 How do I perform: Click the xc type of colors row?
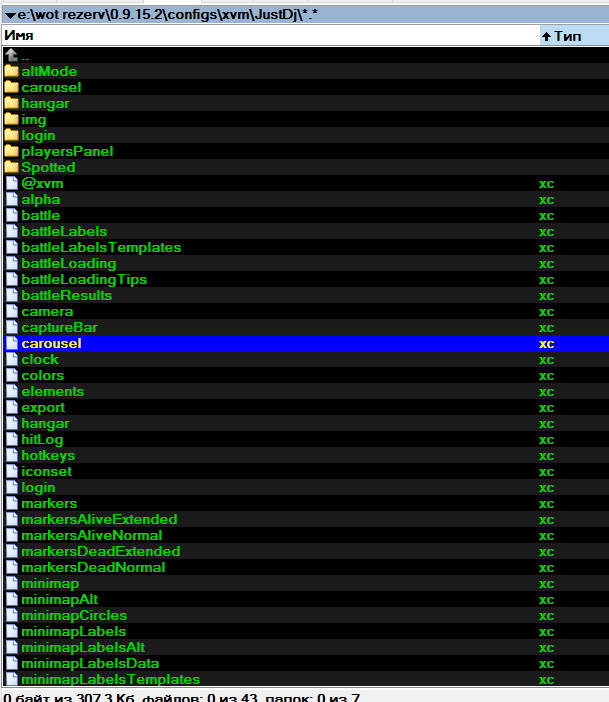[x=546, y=376]
